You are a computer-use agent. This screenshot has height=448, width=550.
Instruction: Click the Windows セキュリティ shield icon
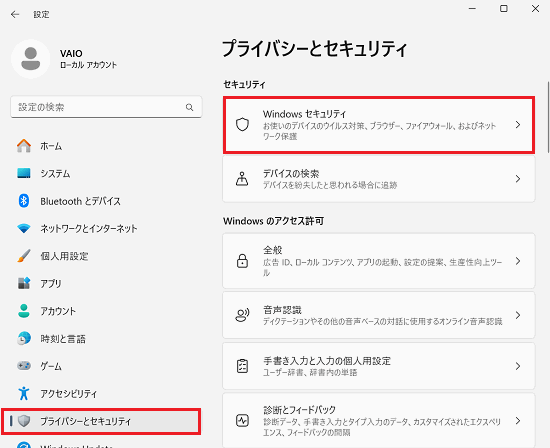pyautogui.click(x=242, y=125)
